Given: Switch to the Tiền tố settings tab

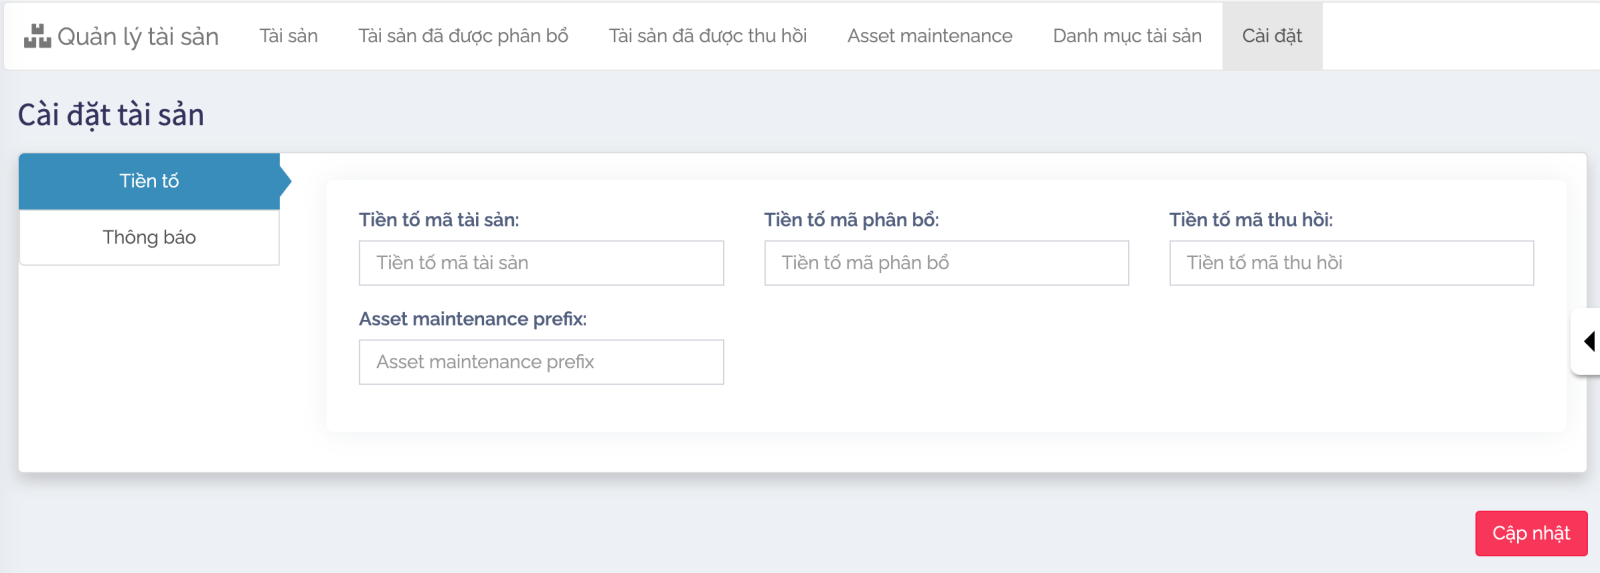Looking at the screenshot, I should (x=149, y=181).
